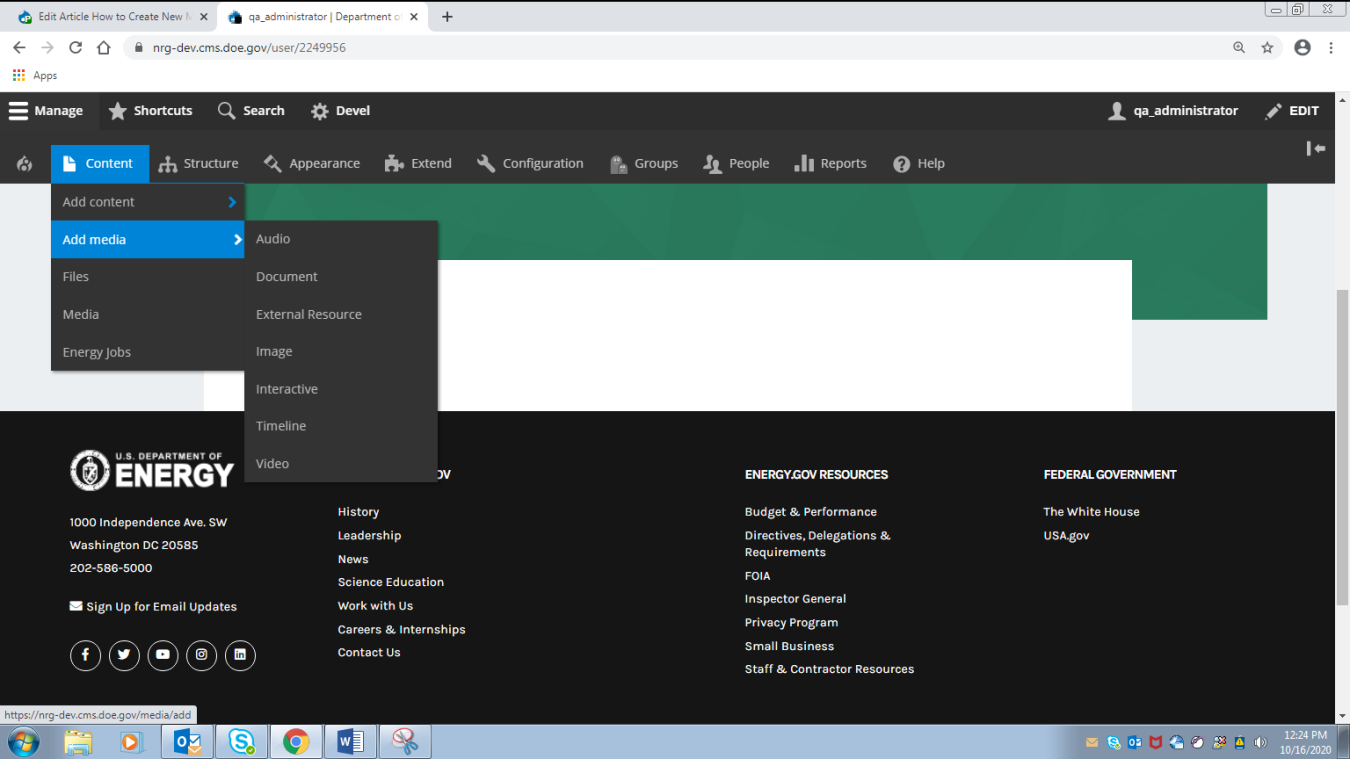
Task: Open the Content menu tab
Action: (x=100, y=164)
